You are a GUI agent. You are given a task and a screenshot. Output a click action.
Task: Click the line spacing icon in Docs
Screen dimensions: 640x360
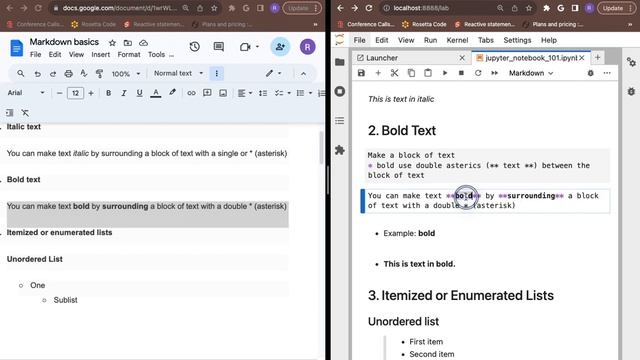263,93
